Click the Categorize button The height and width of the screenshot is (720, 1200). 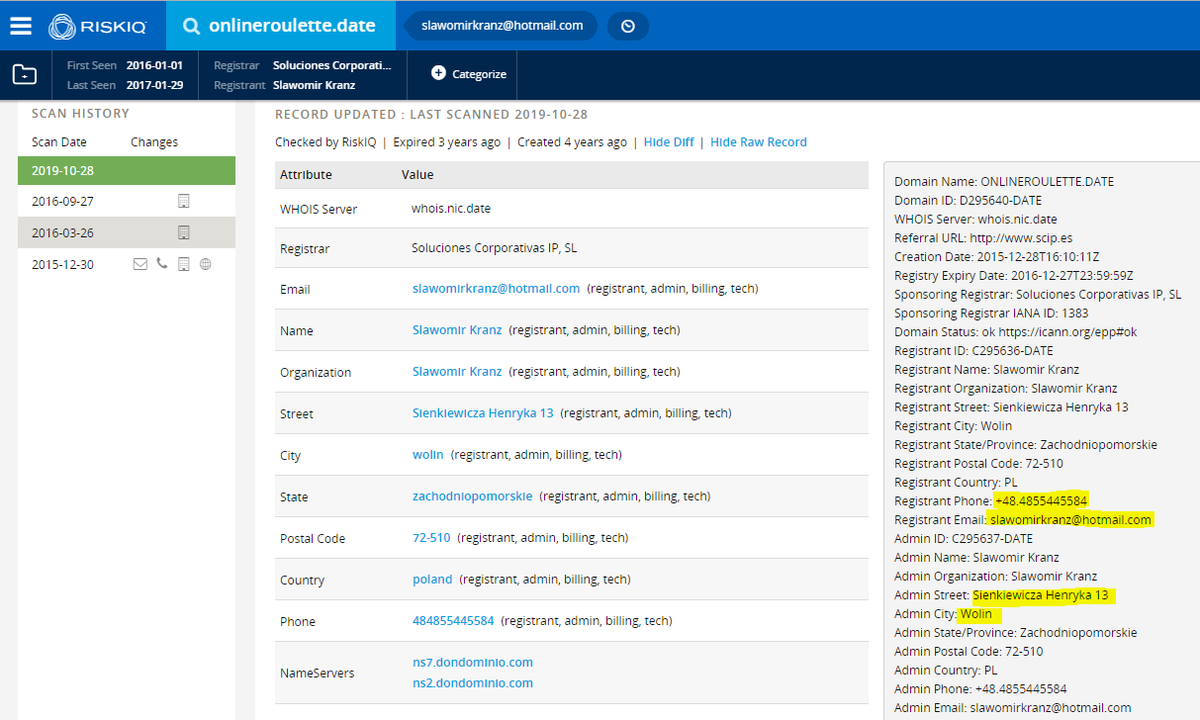469,74
